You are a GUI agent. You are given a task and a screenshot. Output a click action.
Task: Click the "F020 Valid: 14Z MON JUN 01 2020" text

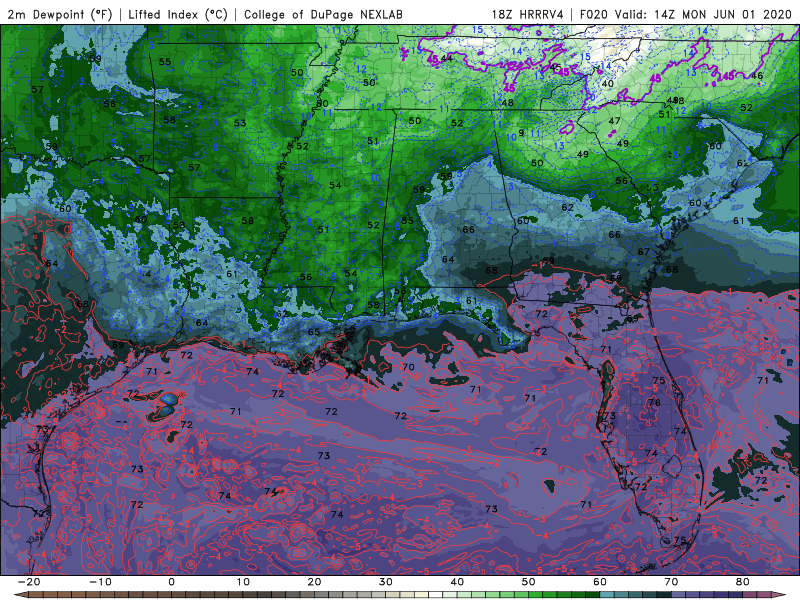click(686, 14)
